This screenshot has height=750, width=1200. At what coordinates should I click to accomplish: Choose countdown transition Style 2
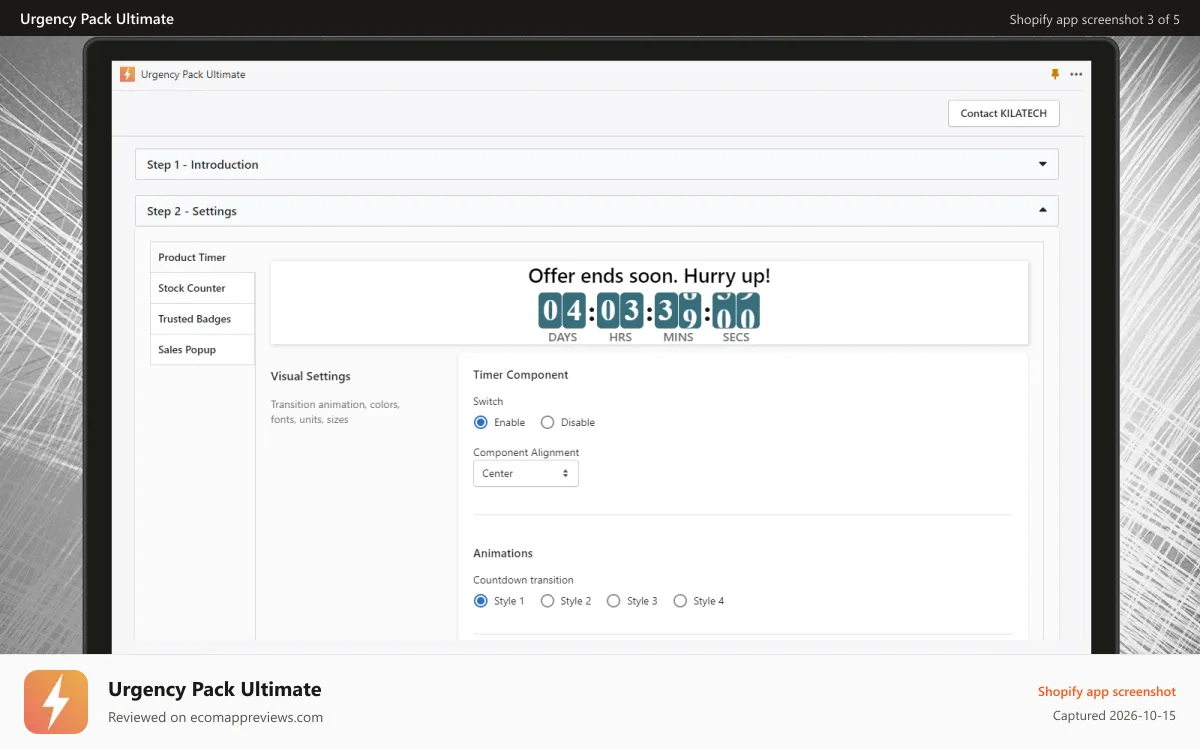click(547, 601)
